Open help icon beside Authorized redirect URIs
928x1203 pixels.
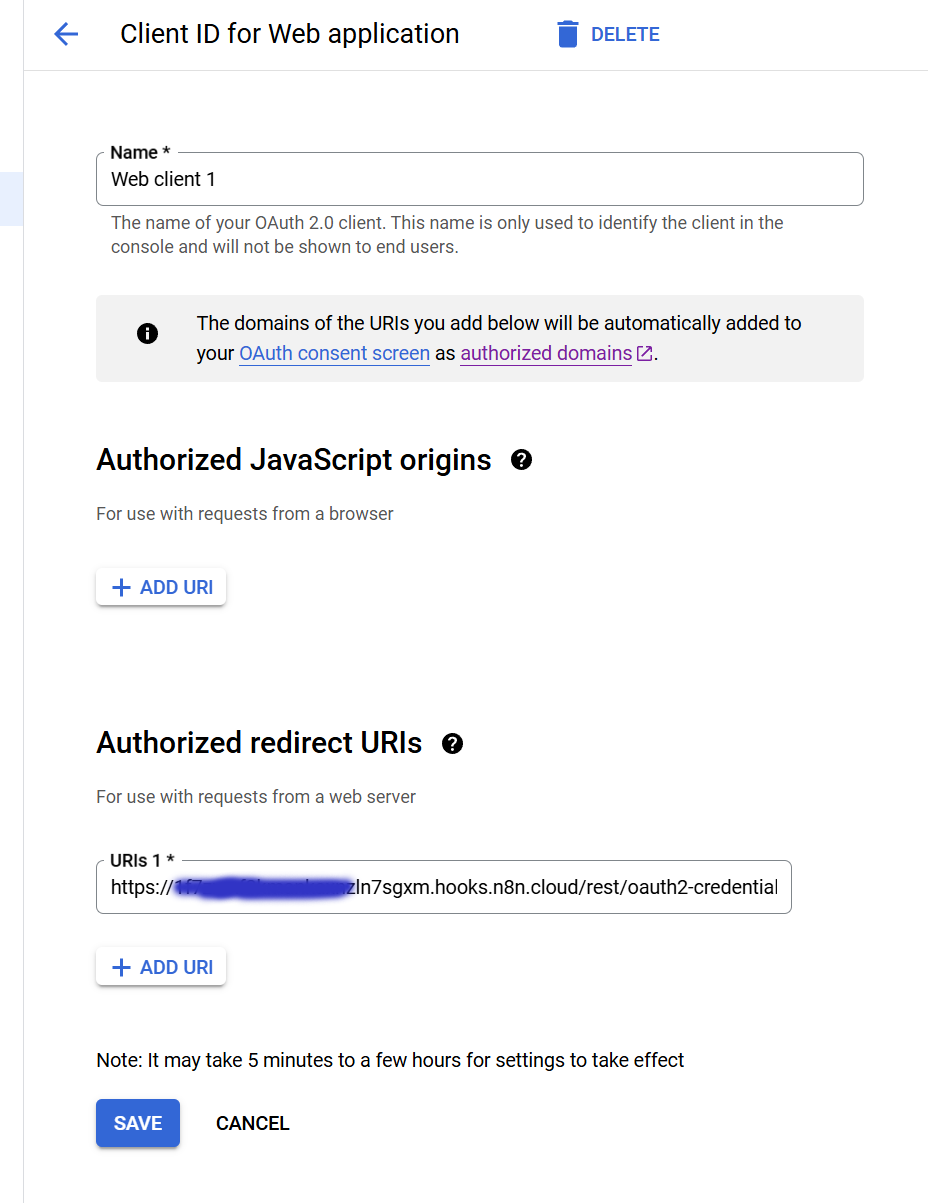[452, 743]
